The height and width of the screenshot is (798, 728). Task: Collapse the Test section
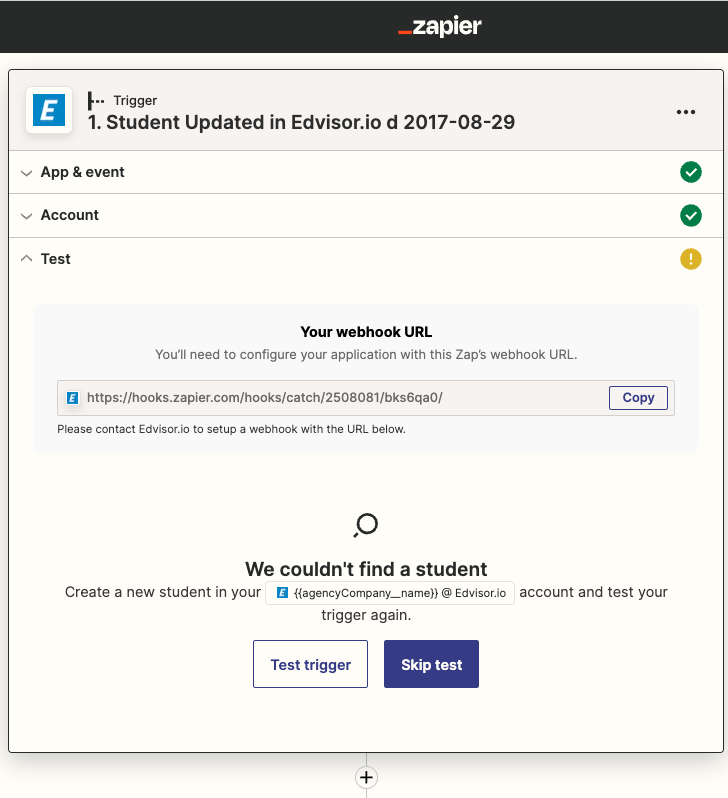point(366,259)
